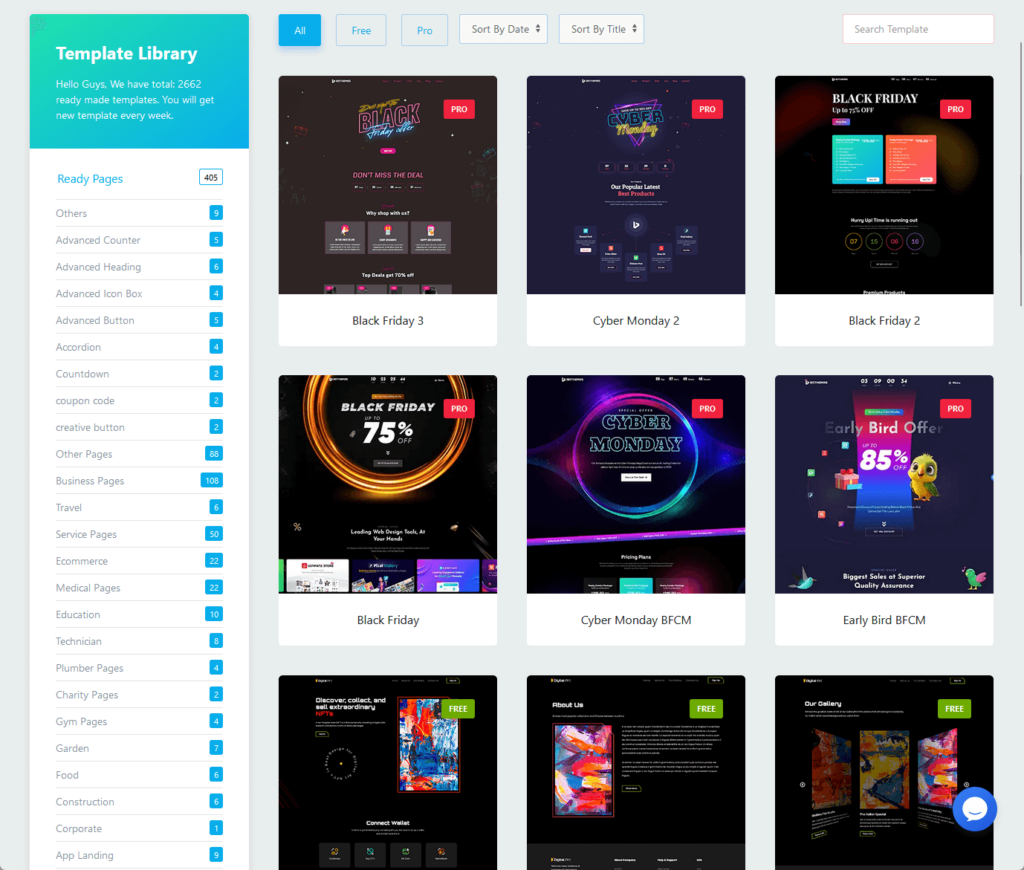The image size is (1024, 870).
Task: Select the Other Pages category
Action: (x=138, y=455)
